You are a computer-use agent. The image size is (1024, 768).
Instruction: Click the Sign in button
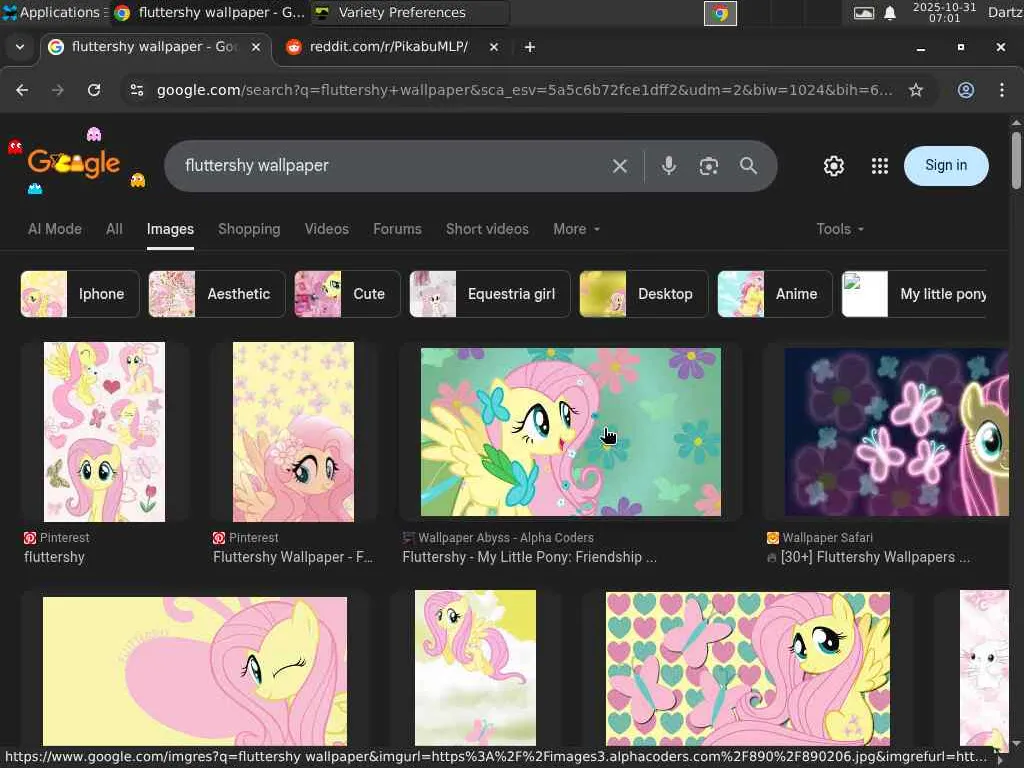(x=946, y=166)
